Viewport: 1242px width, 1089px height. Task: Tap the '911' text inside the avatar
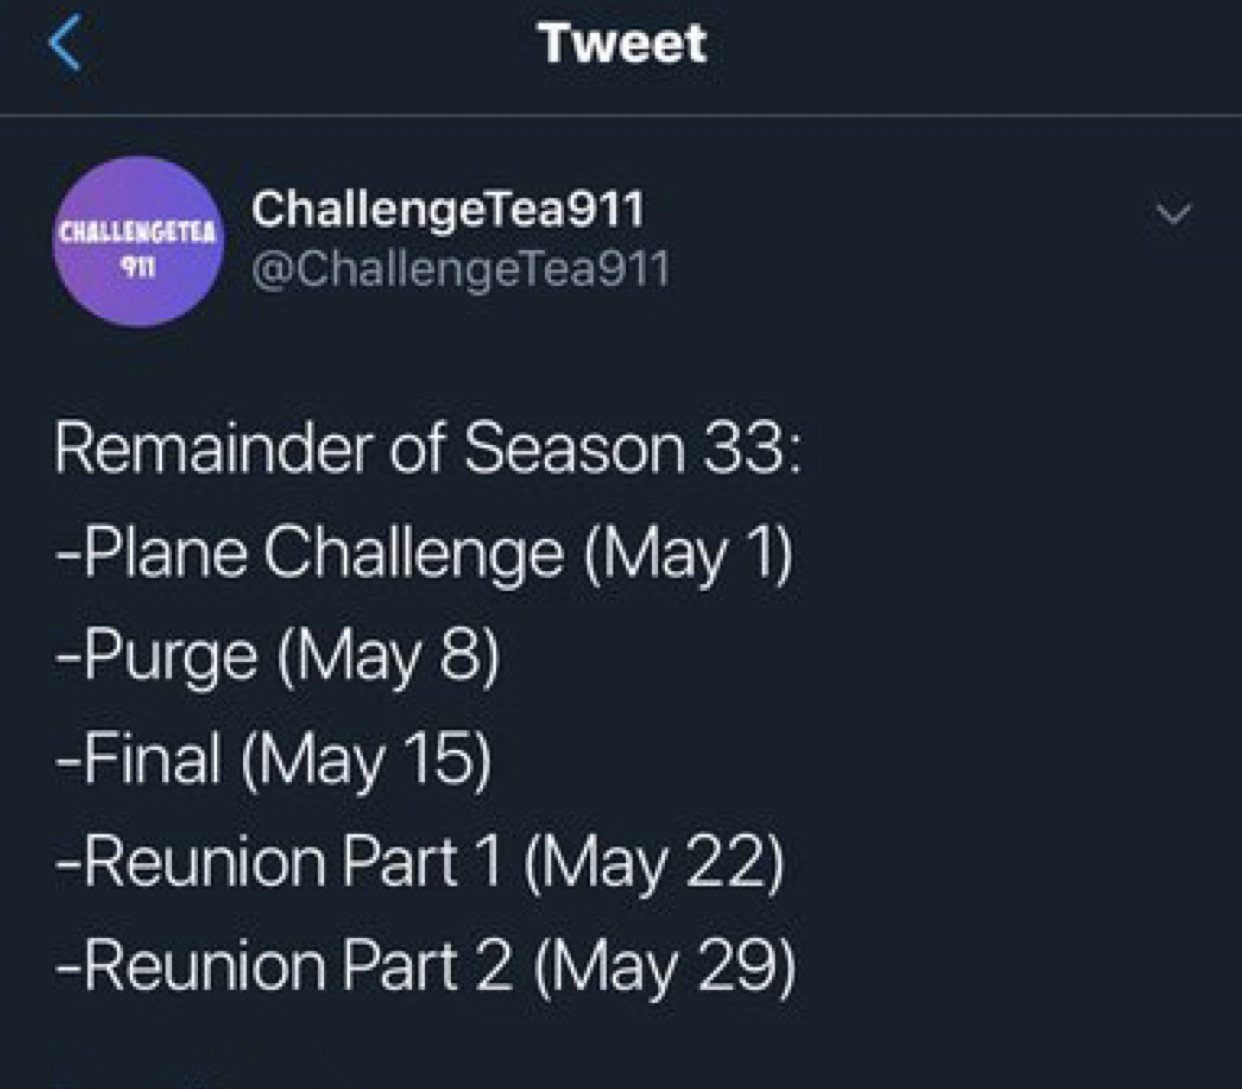point(137,267)
